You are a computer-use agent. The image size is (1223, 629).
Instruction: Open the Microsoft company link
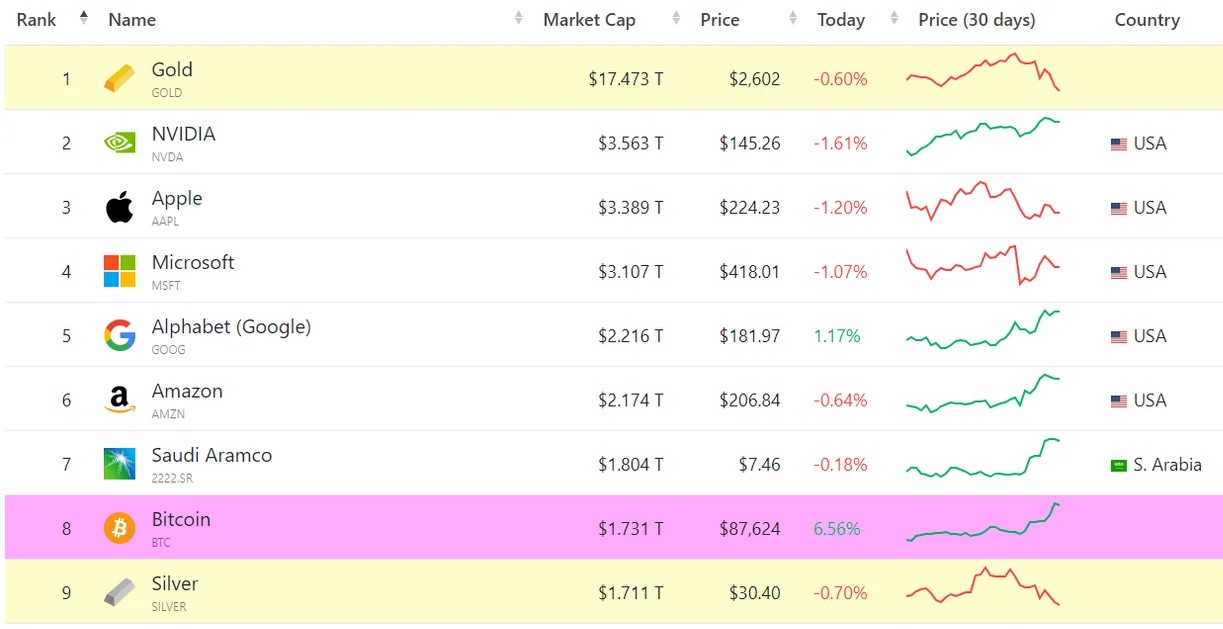pyautogui.click(x=193, y=262)
